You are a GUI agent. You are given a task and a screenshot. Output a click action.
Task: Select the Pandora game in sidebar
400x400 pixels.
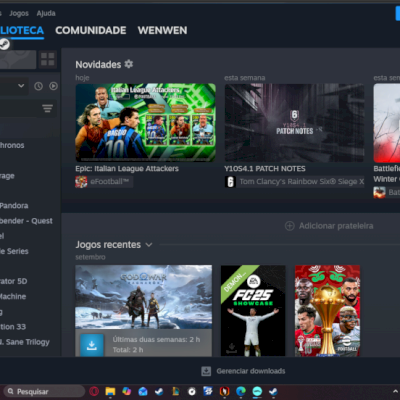point(14,205)
